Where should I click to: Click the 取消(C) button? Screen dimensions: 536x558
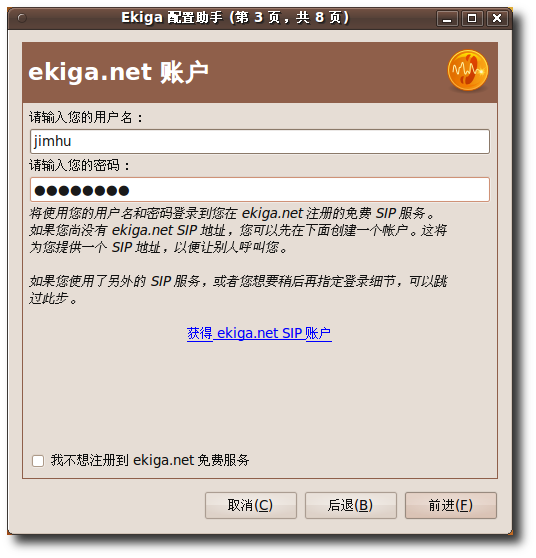point(251,505)
